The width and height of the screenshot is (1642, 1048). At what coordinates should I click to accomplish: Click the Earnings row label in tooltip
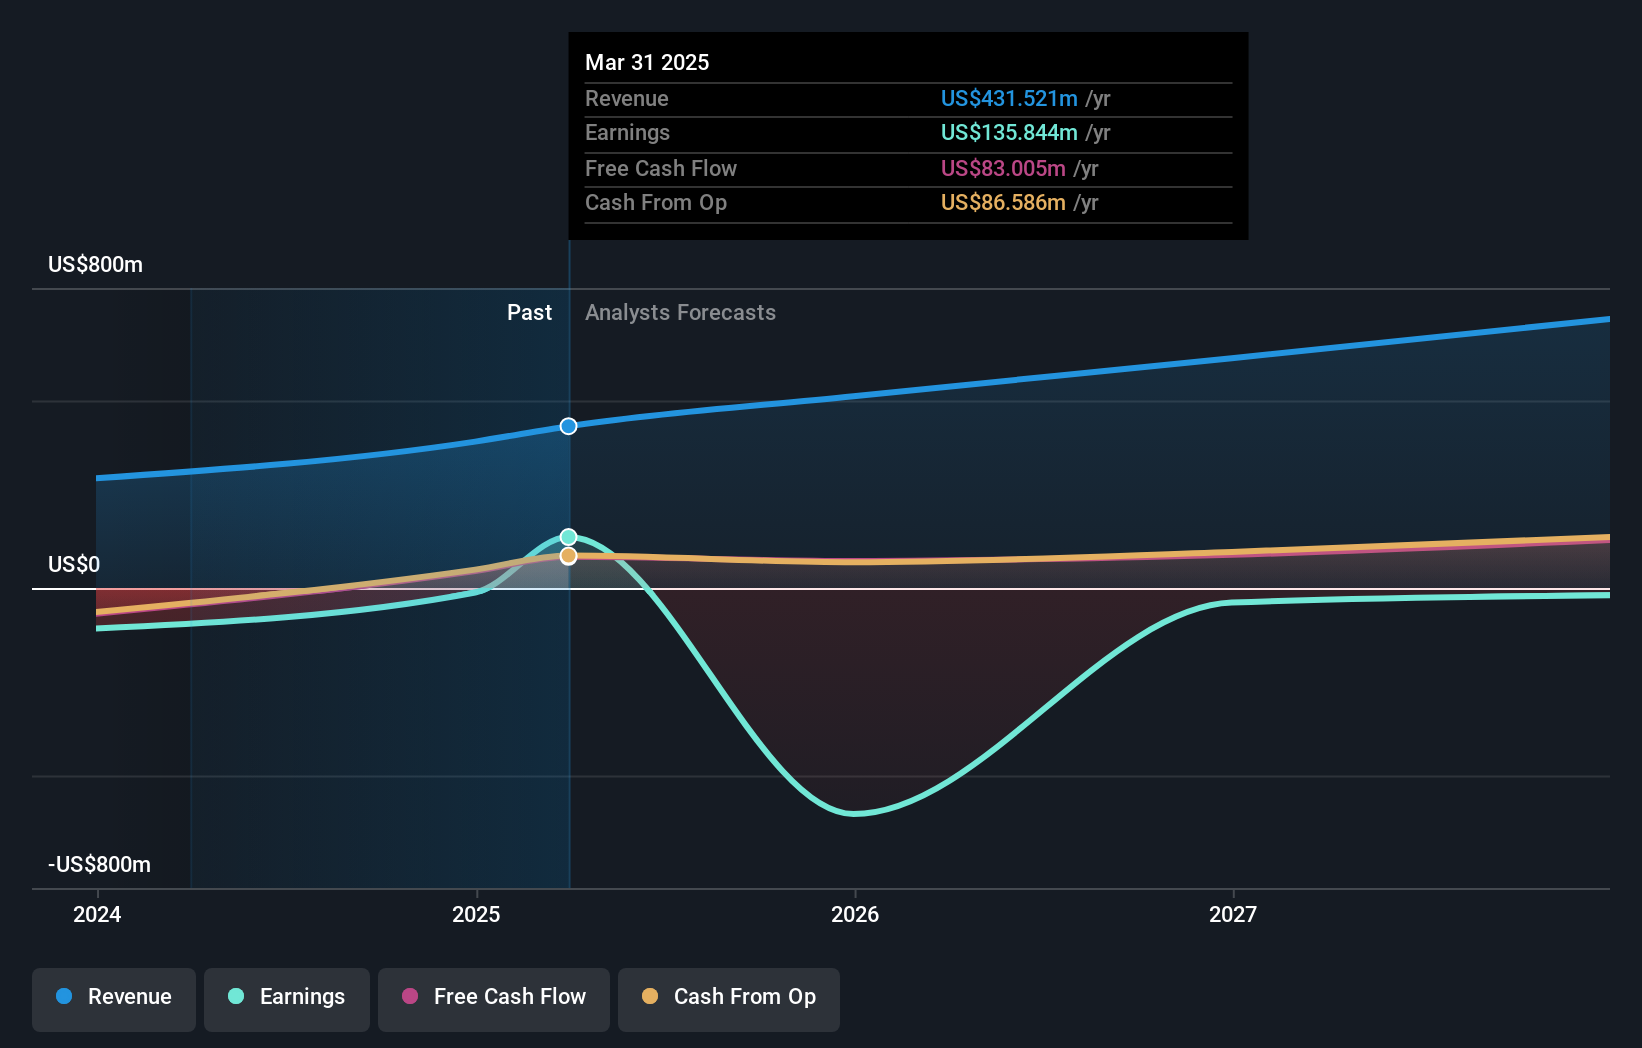[x=627, y=132]
